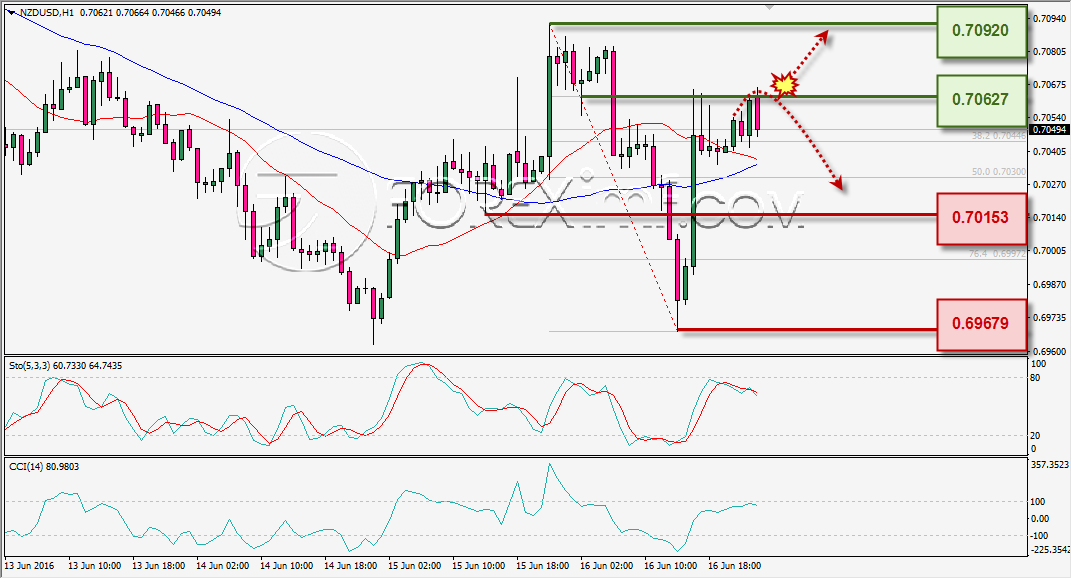
Task: Click the downward red dotted arrowhead
Action: coord(836,181)
